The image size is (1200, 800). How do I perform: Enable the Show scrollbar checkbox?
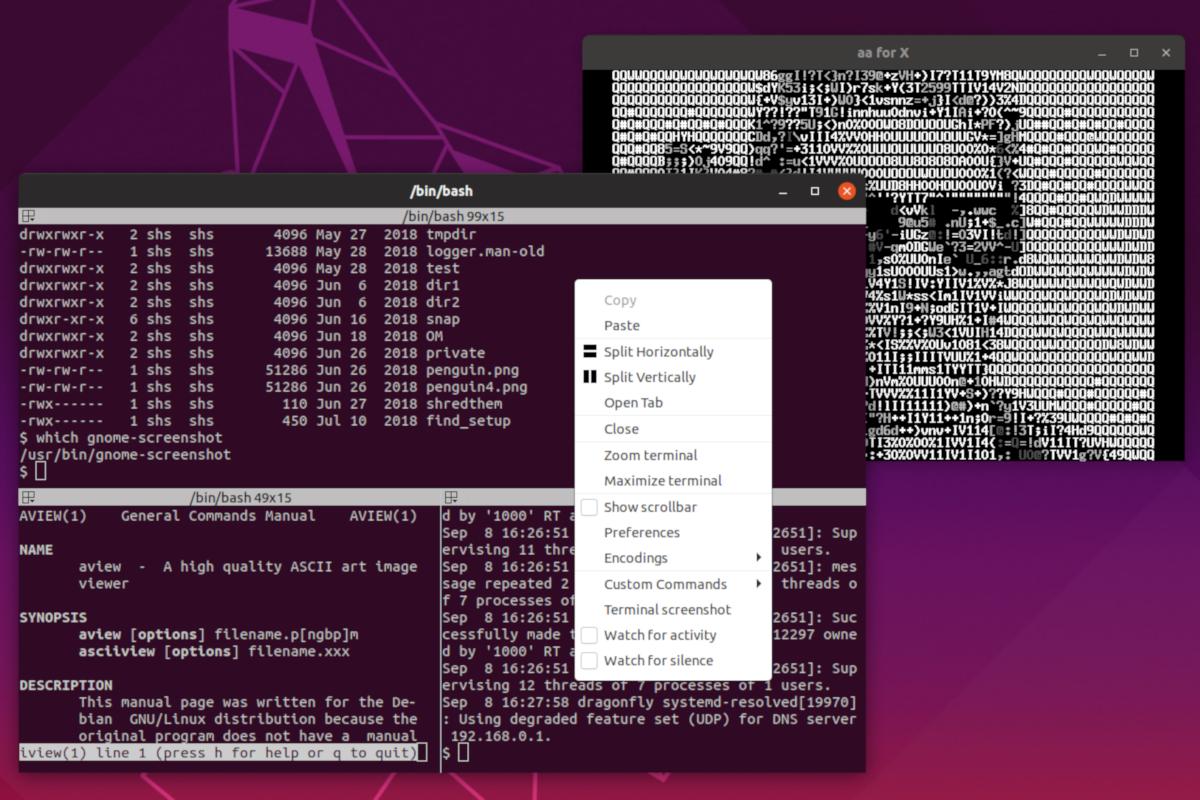pyautogui.click(x=590, y=507)
